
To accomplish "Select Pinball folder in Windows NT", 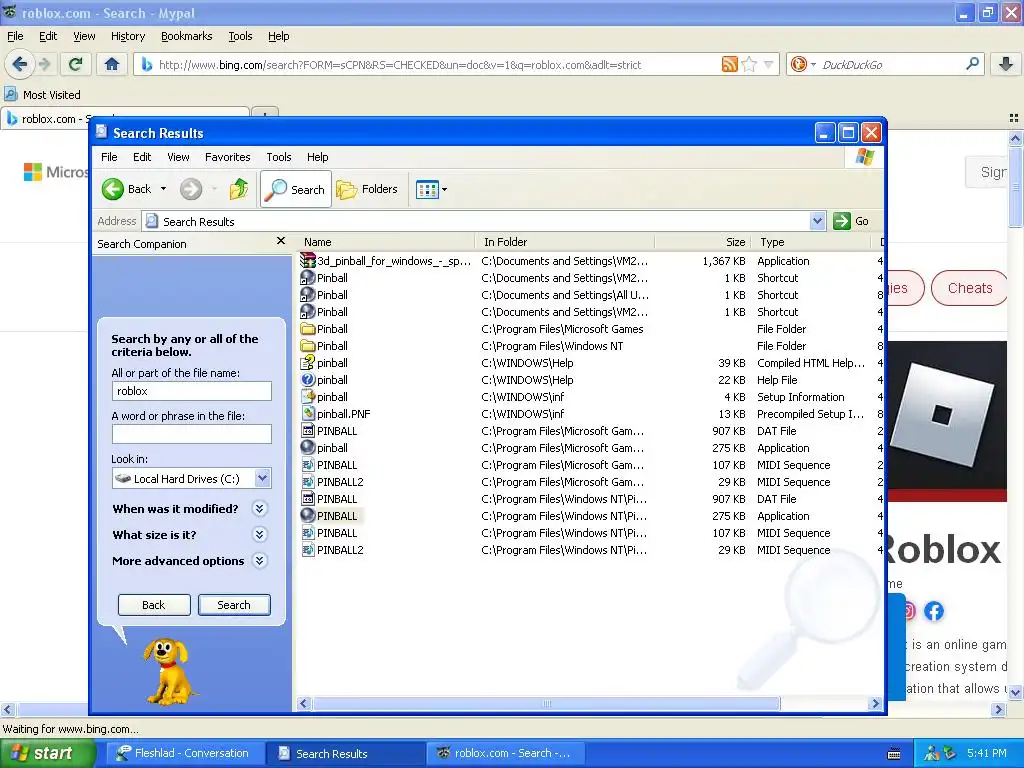I will 332,346.
